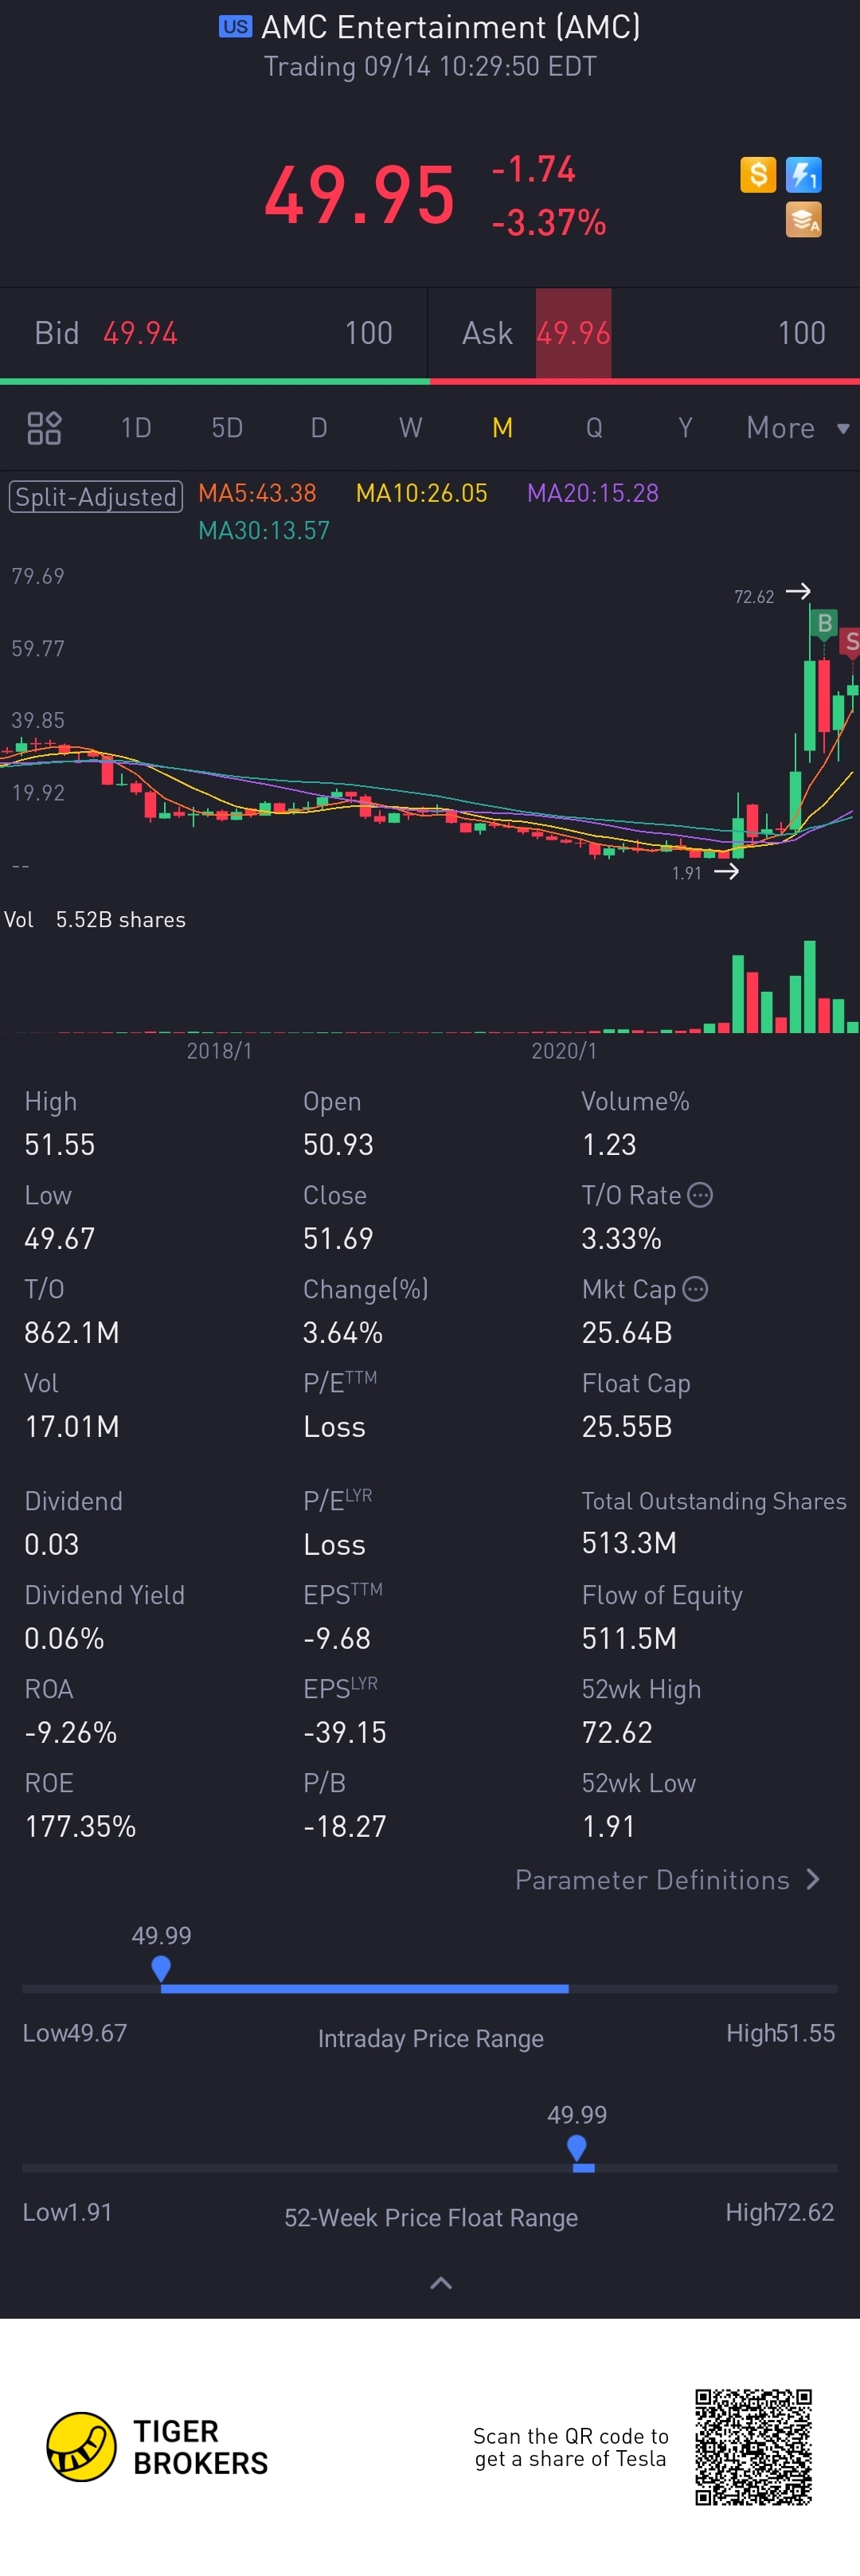860x2576 pixels.
Task: Tap the percent change -3.37%
Action: coord(549,222)
